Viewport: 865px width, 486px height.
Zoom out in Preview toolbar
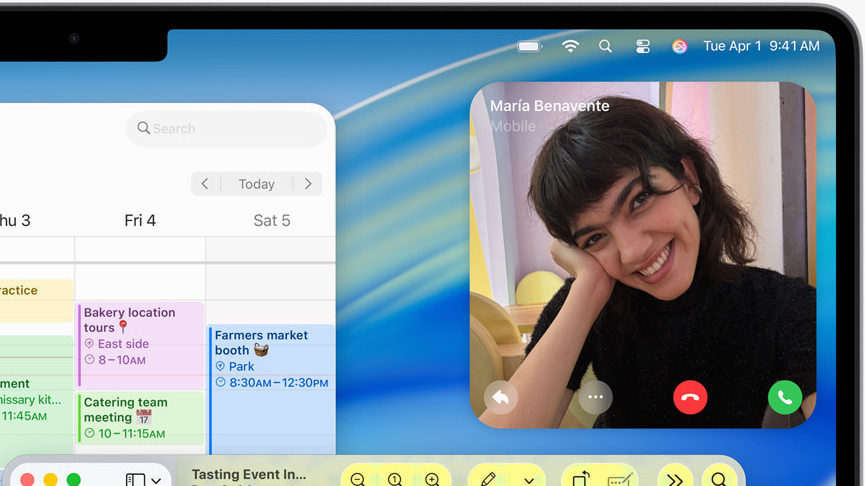[358, 479]
